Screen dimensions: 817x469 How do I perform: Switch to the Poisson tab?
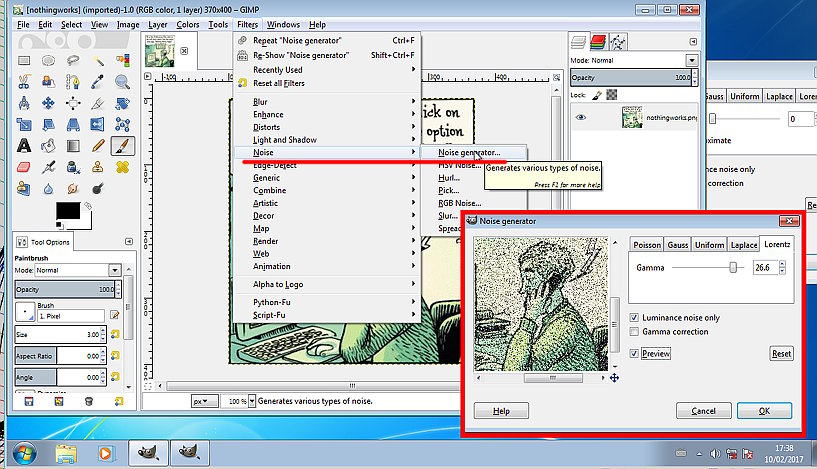click(647, 244)
